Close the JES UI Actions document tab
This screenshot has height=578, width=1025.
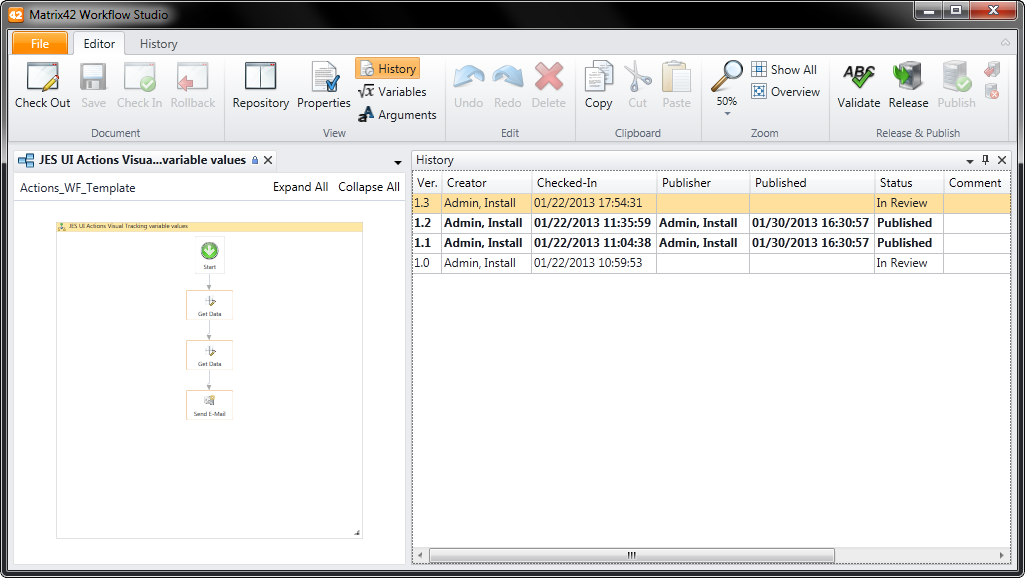268,160
